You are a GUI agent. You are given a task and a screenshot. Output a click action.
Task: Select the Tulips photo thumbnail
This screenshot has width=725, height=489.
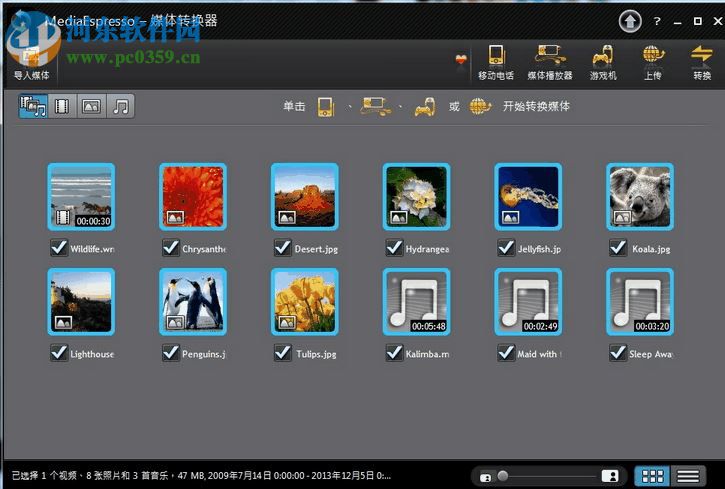click(x=305, y=301)
